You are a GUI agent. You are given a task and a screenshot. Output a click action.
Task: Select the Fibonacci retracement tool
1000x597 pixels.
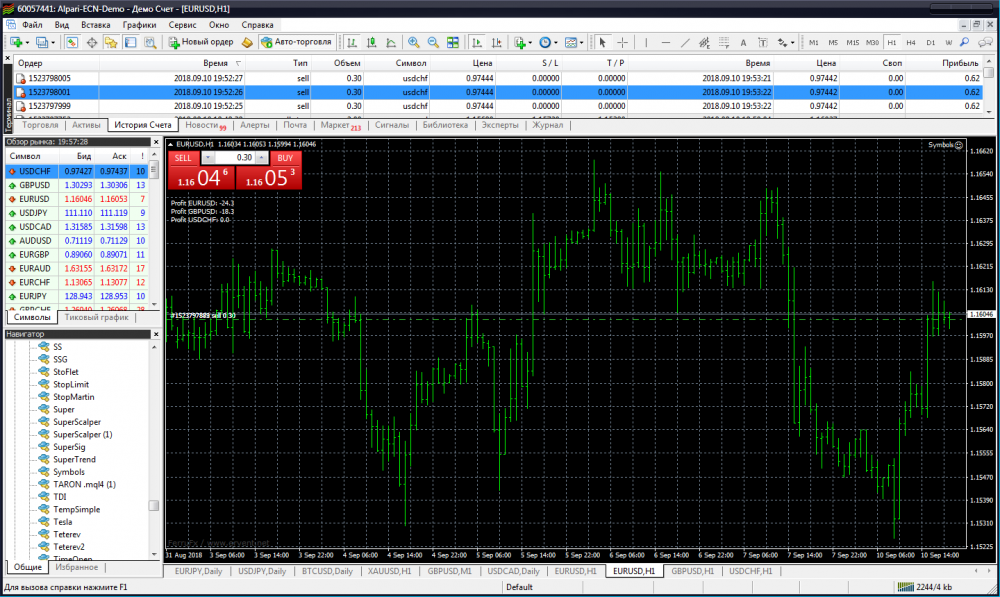pos(724,42)
